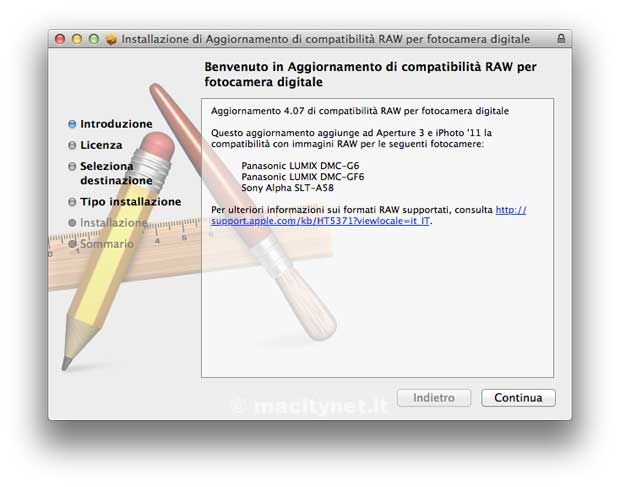Screen dimensions: 620x487
Task: Click the lock icon in title bar
Action: coord(561,38)
